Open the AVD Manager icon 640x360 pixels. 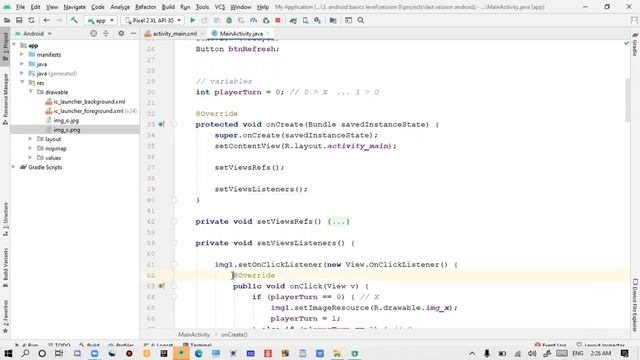coord(305,20)
